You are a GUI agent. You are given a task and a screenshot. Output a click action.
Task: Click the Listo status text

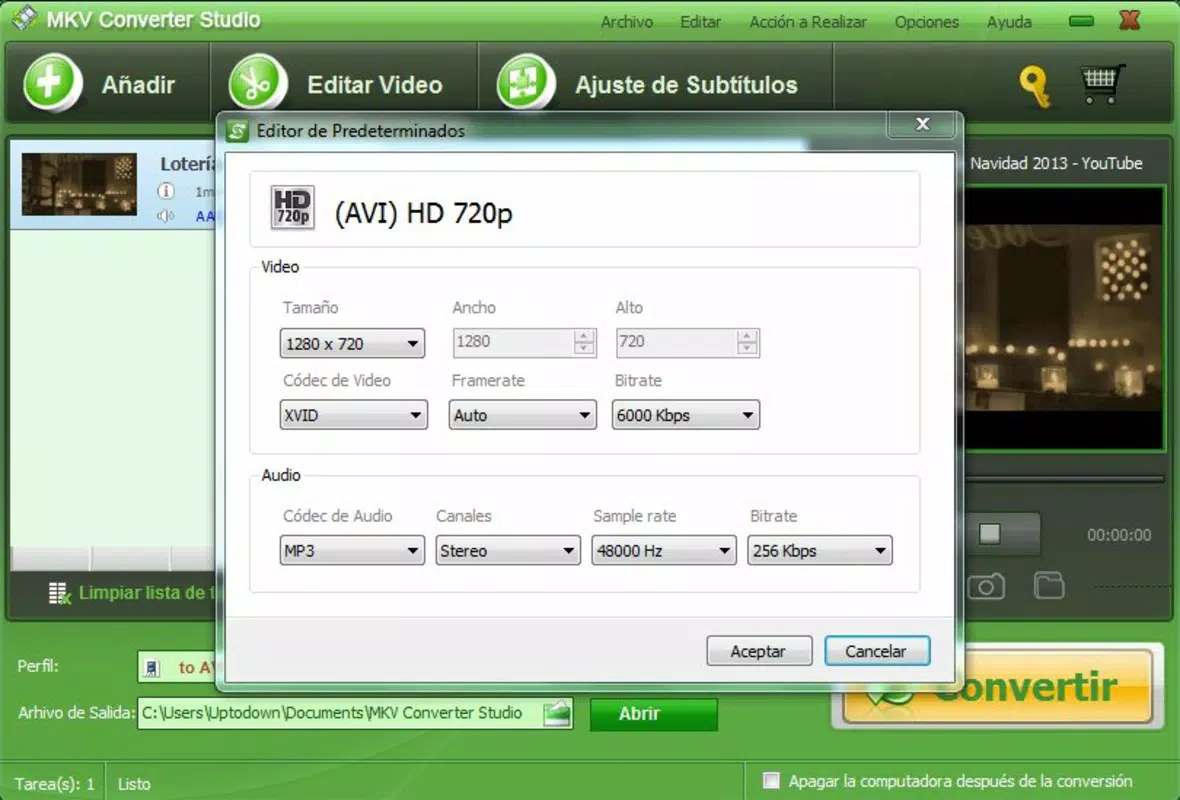(134, 783)
